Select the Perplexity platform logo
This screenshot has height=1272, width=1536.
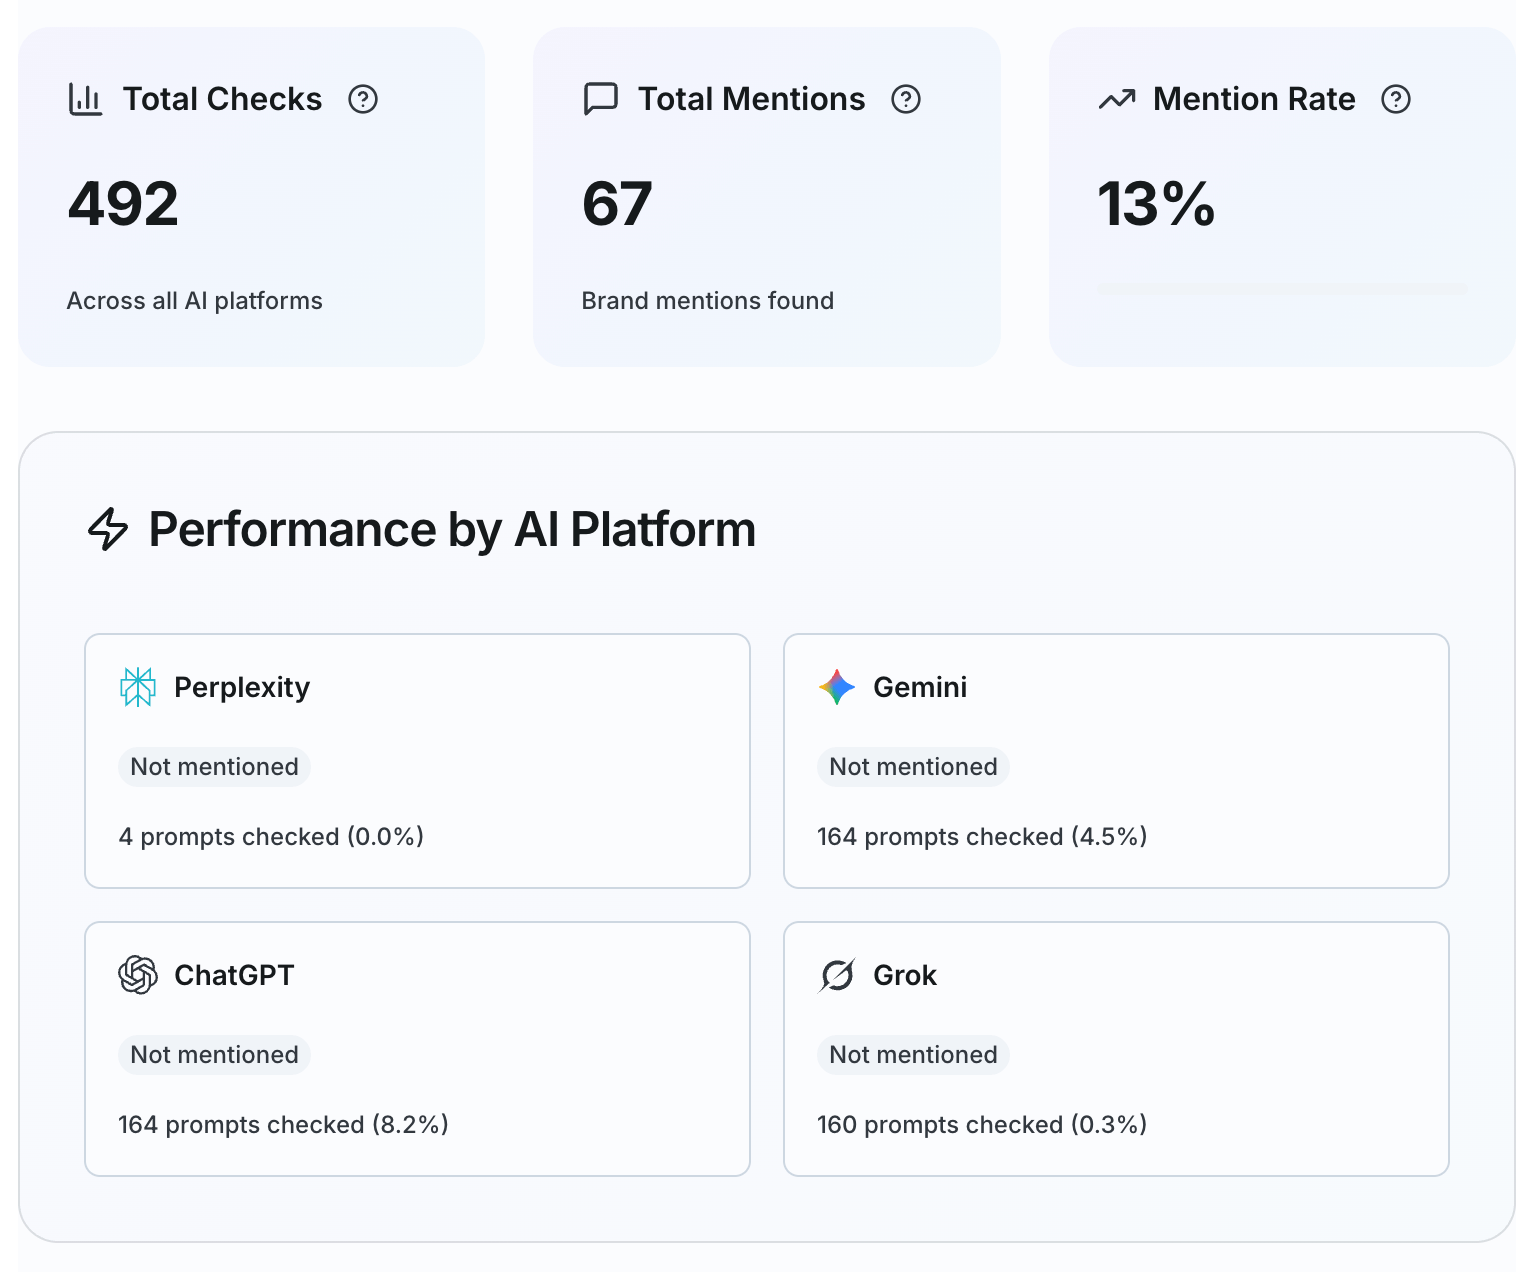pos(137,687)
